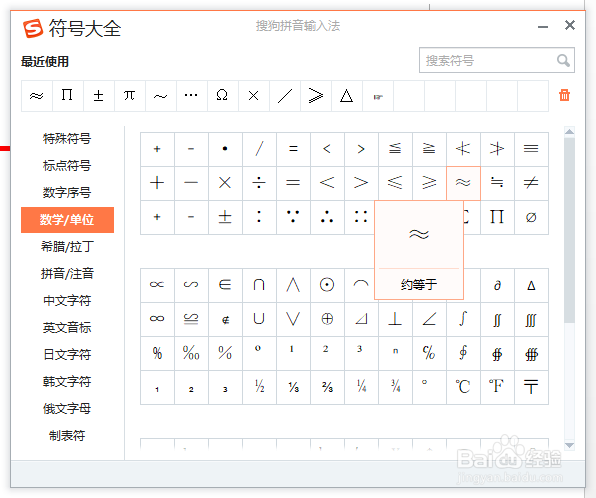Screen dimensions: 596x498
Task: Go to 制表符 category
Action: (67, 436)
